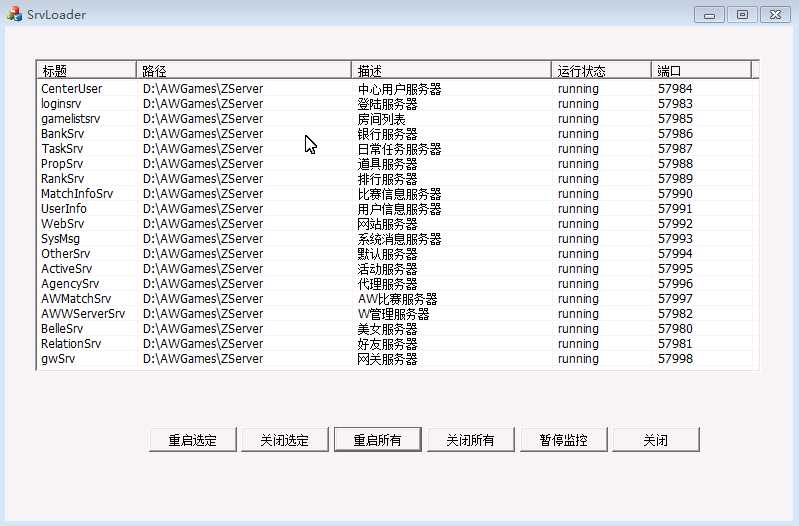
Task: Click the 端口 column header
Action: tap(701, 70)
